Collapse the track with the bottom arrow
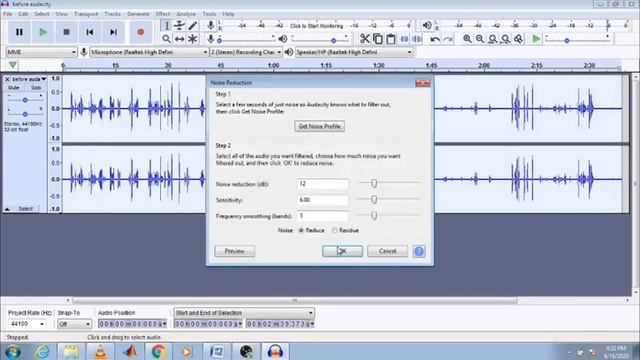The width and height of the screenshot is (640, 360). [x=7, y=209]
